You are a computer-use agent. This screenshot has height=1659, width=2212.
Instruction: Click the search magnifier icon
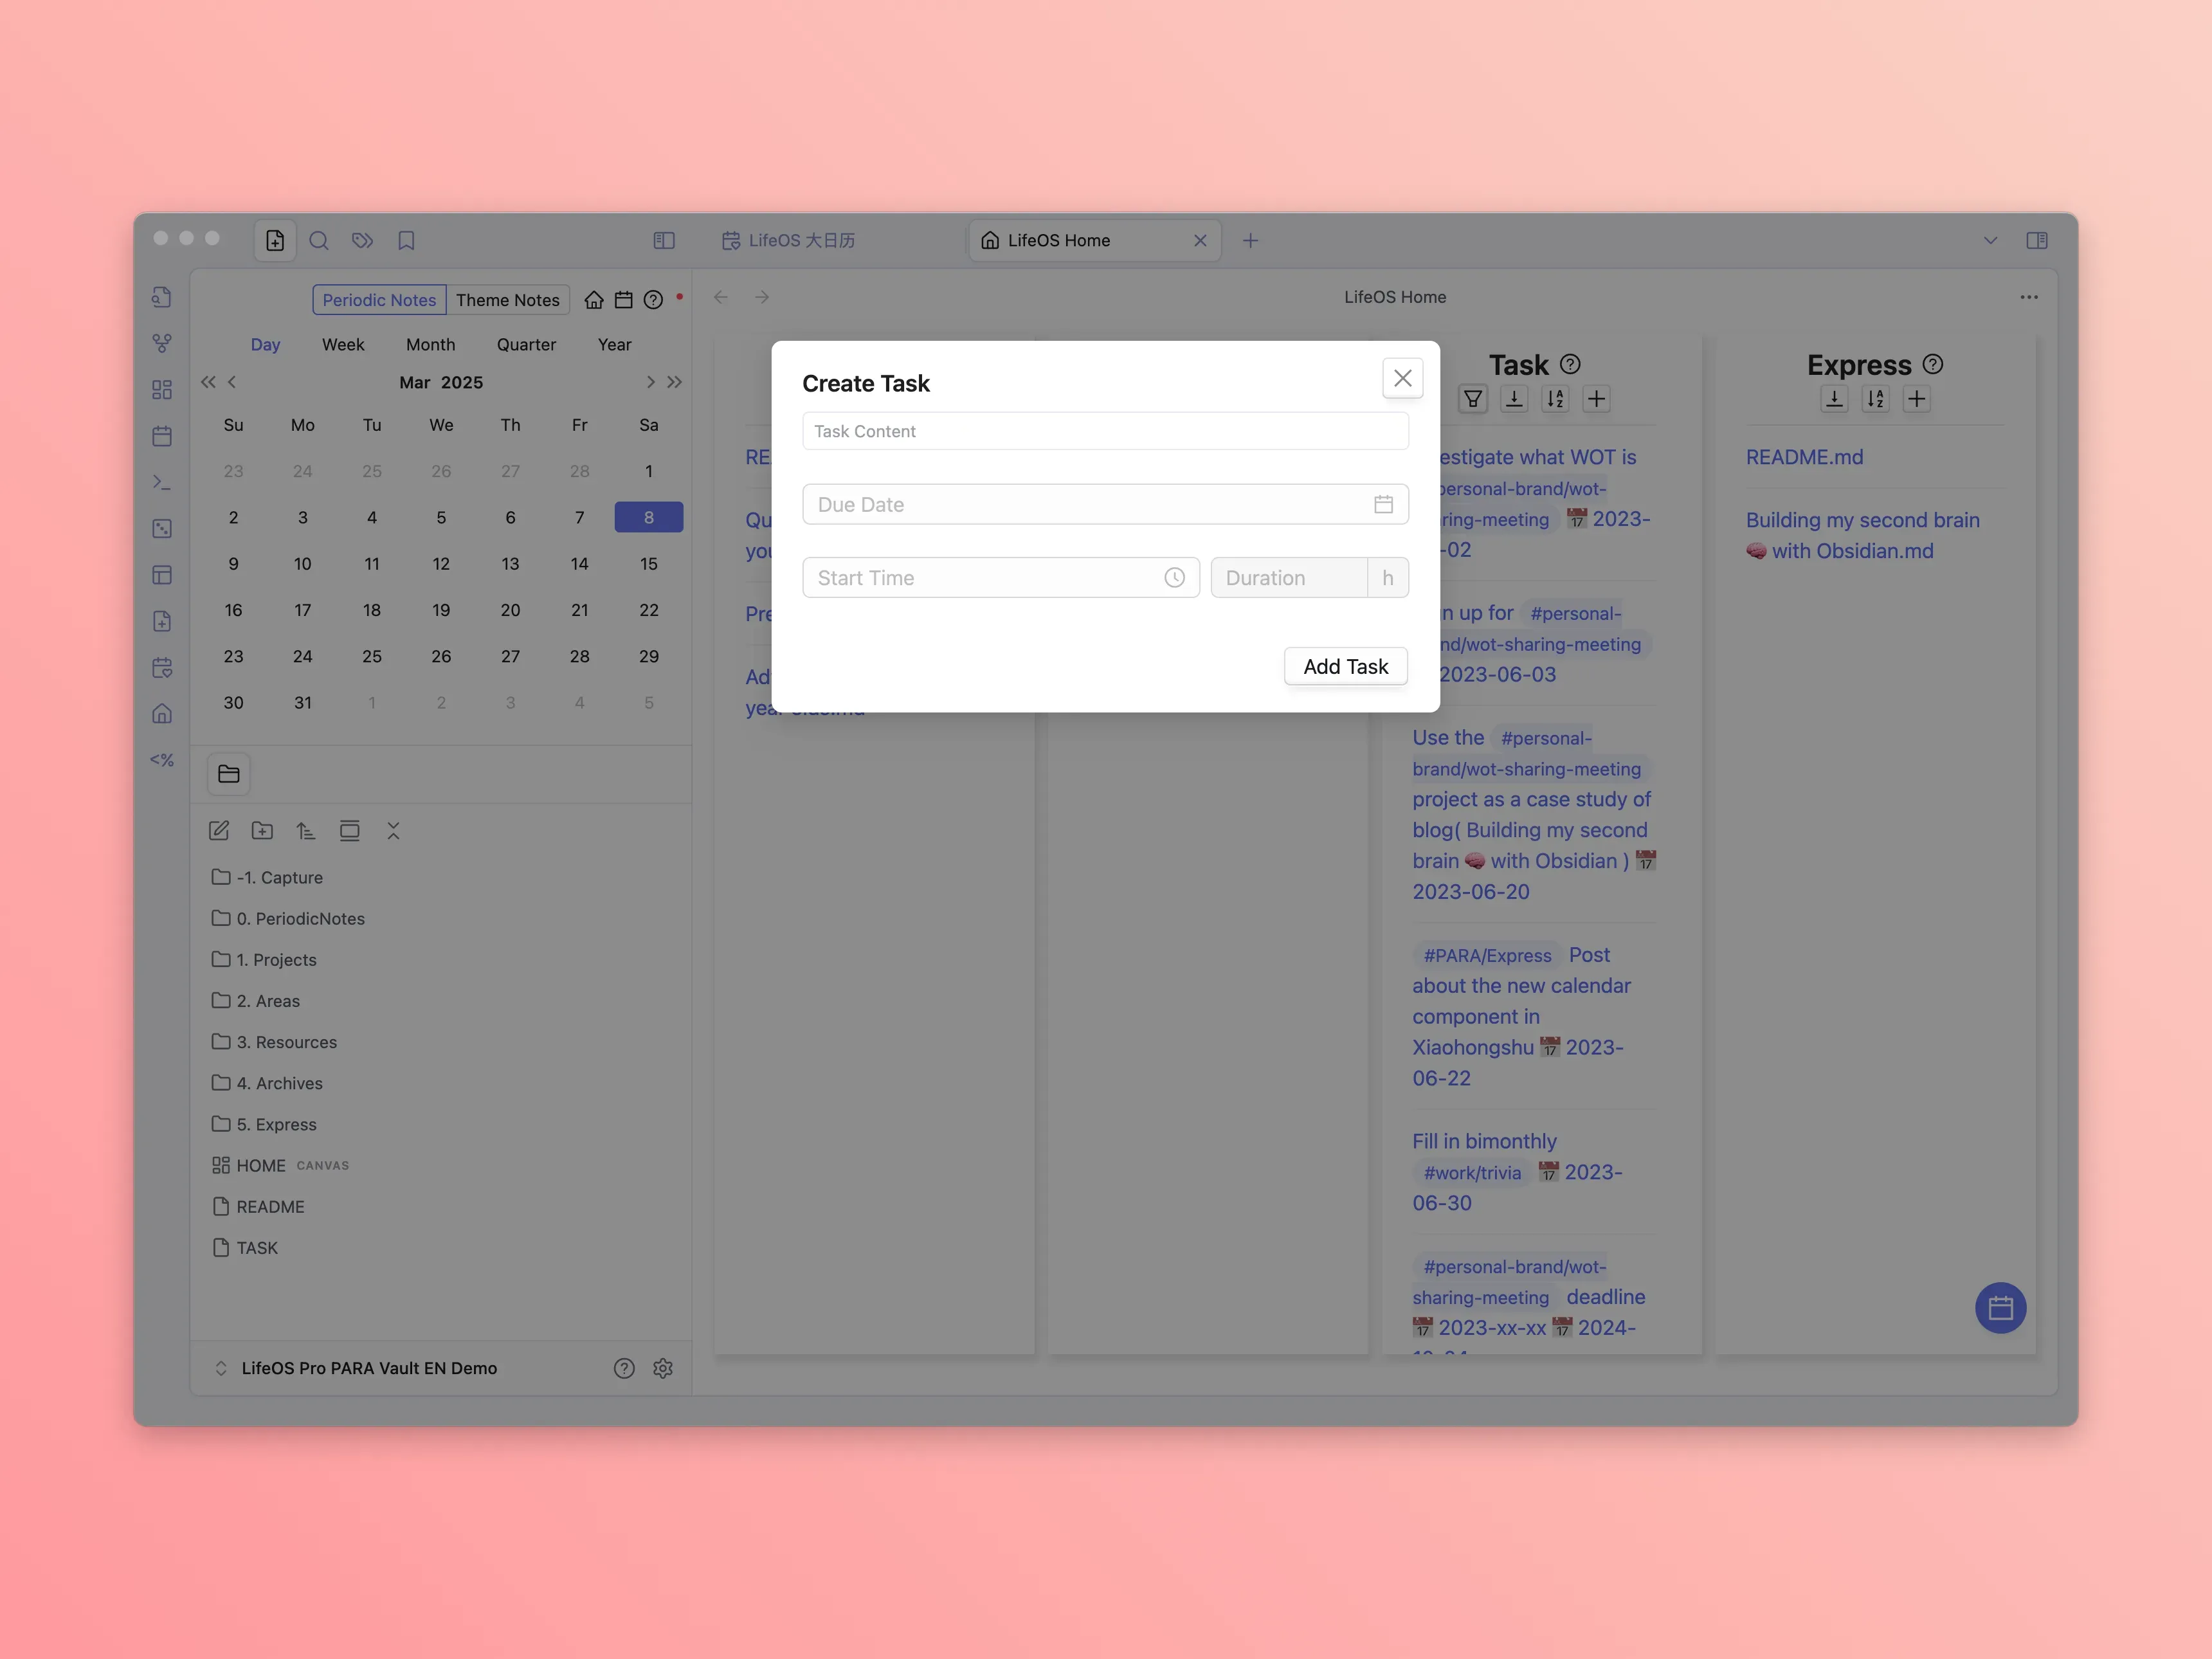[x=319, y=240]
